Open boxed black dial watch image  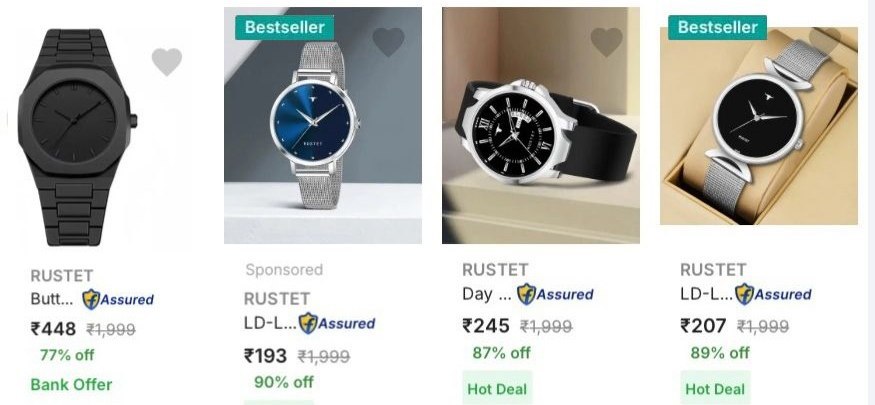coord(759,126)
